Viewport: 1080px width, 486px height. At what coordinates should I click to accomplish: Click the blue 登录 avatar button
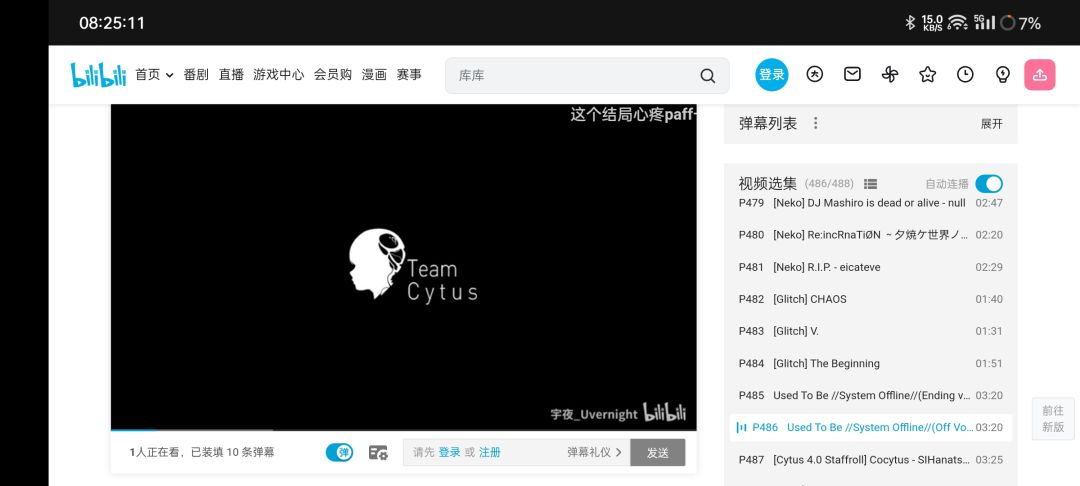(771, 75)
